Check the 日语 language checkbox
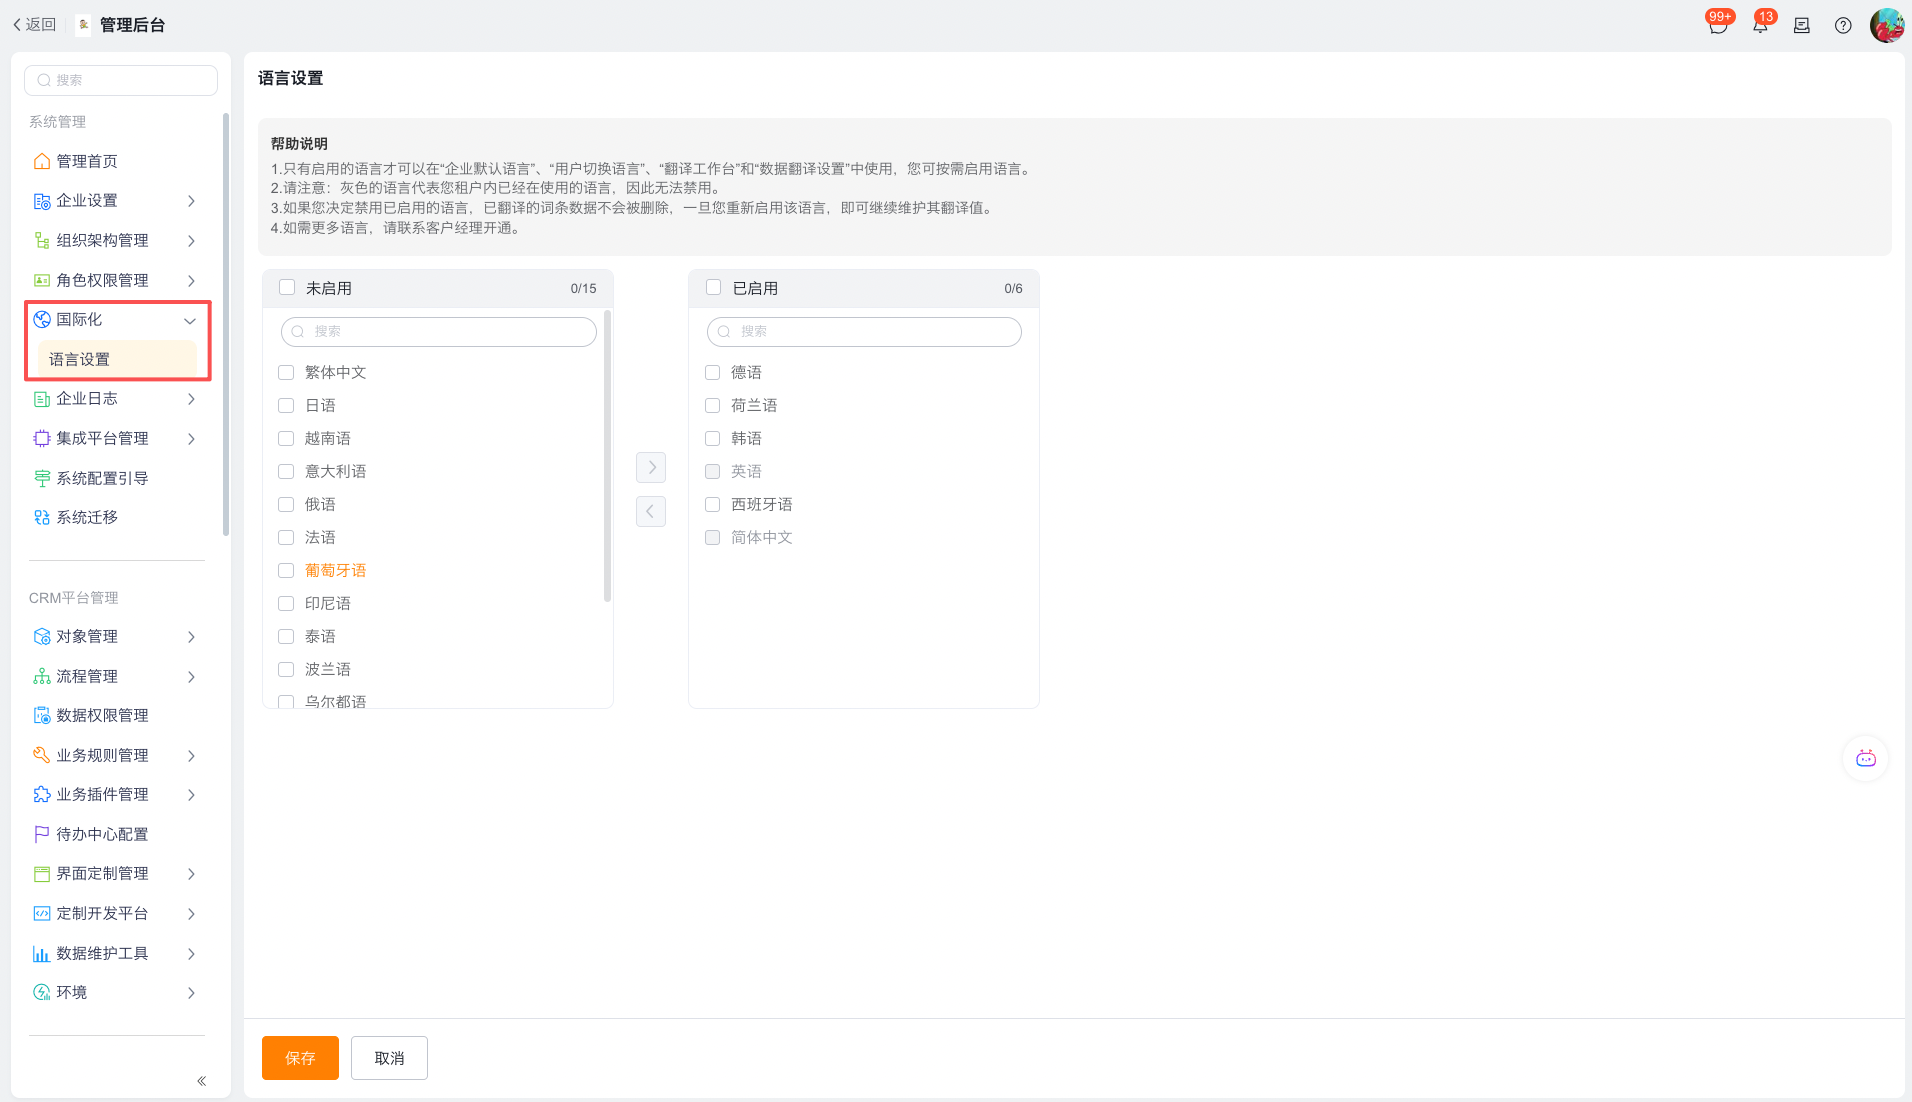 pos(286,406)
